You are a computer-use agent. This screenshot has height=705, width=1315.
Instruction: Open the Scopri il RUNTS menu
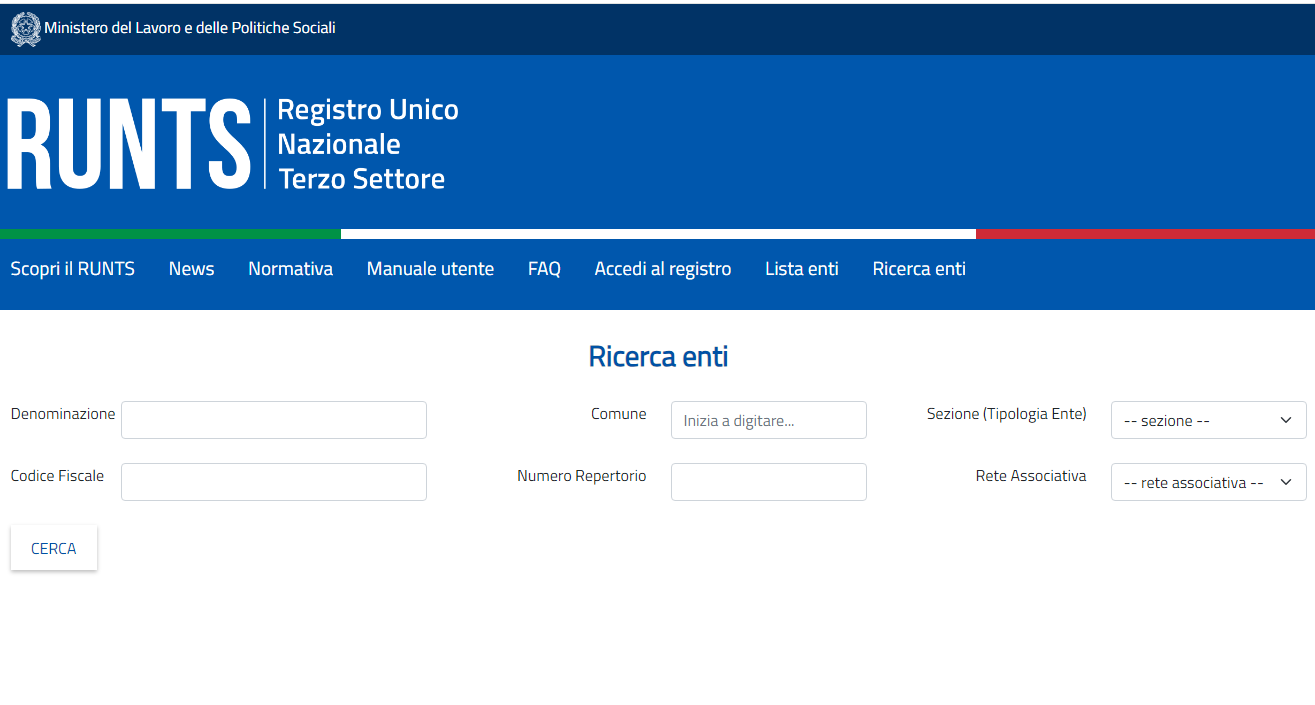coord(73,269)
